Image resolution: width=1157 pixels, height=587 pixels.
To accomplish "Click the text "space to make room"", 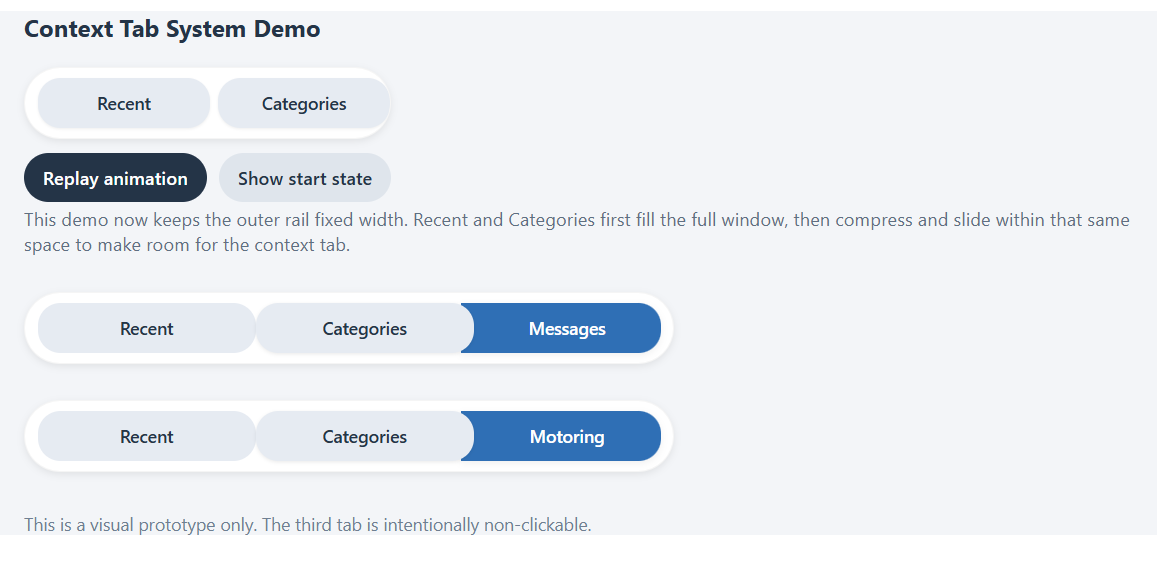I will point(110,245).
